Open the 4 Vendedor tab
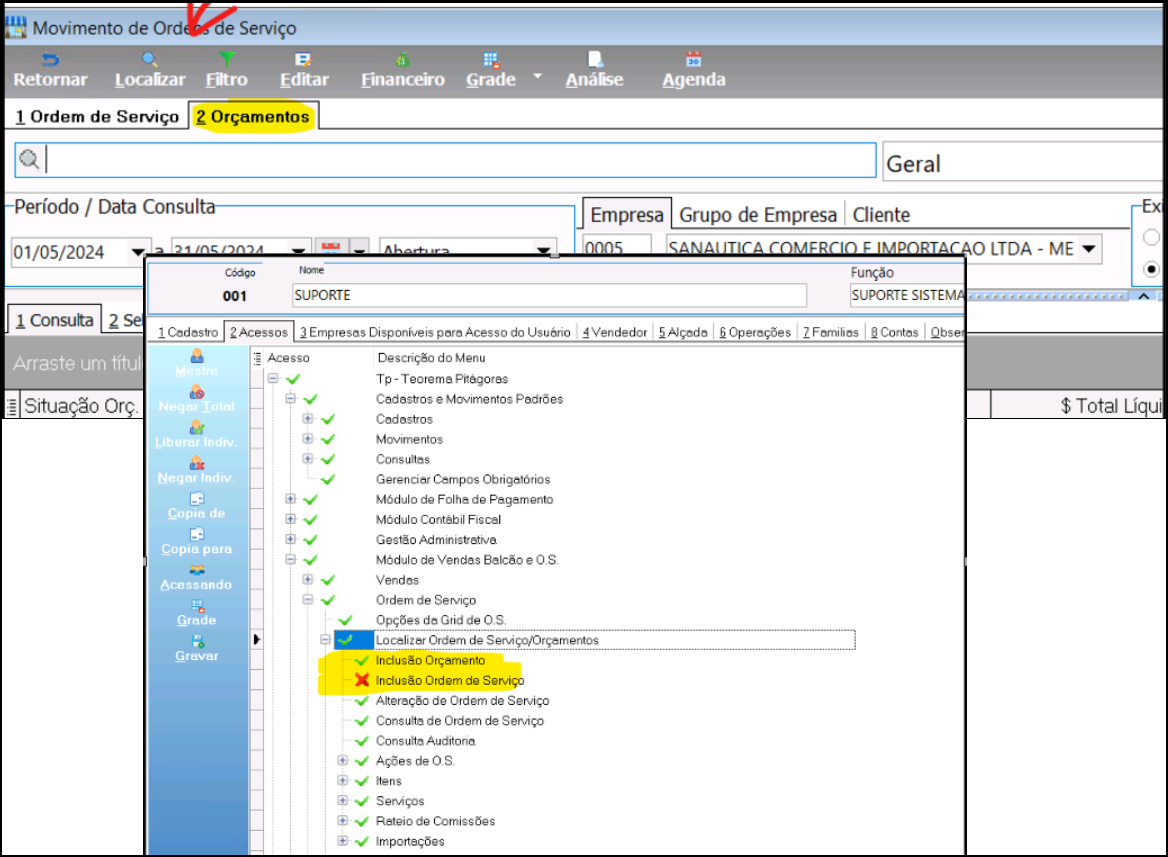Viewport: 1168px width, 857px height. (x=615, y=332)
